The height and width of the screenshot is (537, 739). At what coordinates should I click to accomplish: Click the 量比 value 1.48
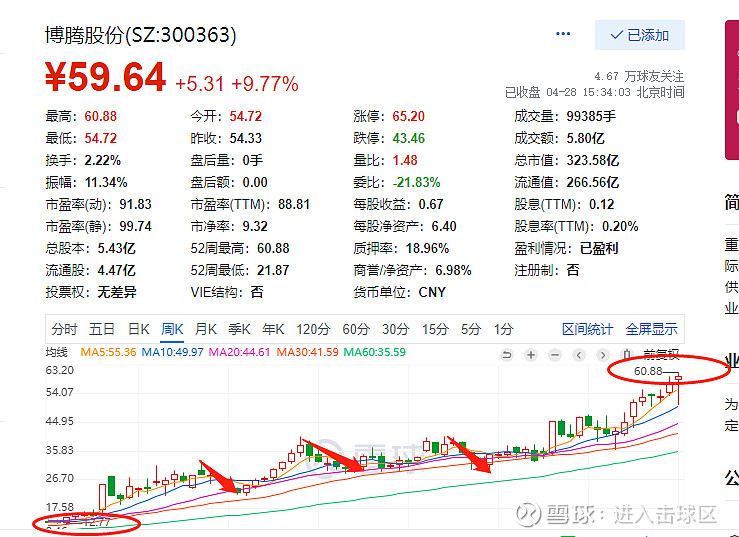(x=405, y=160)
